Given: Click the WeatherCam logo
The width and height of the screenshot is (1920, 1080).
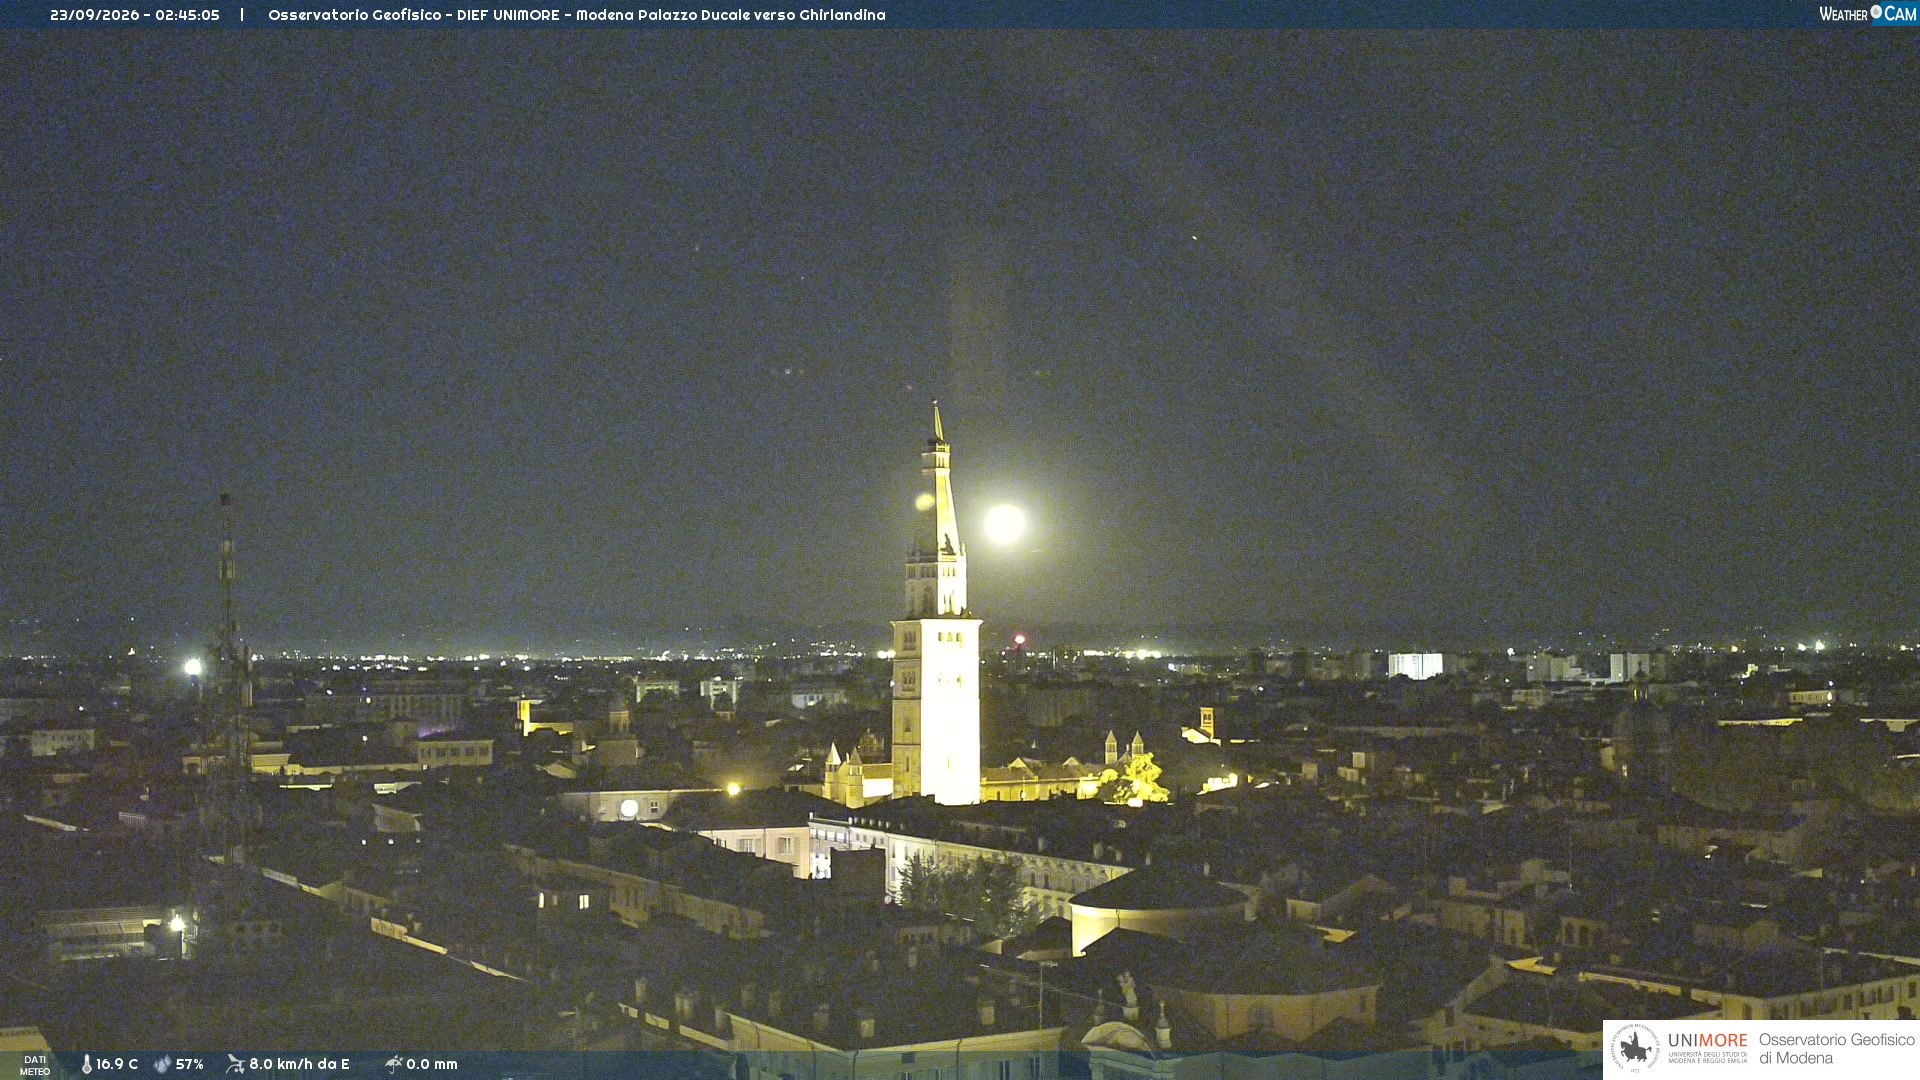Looking at the screenshot, I should 1868,14.
